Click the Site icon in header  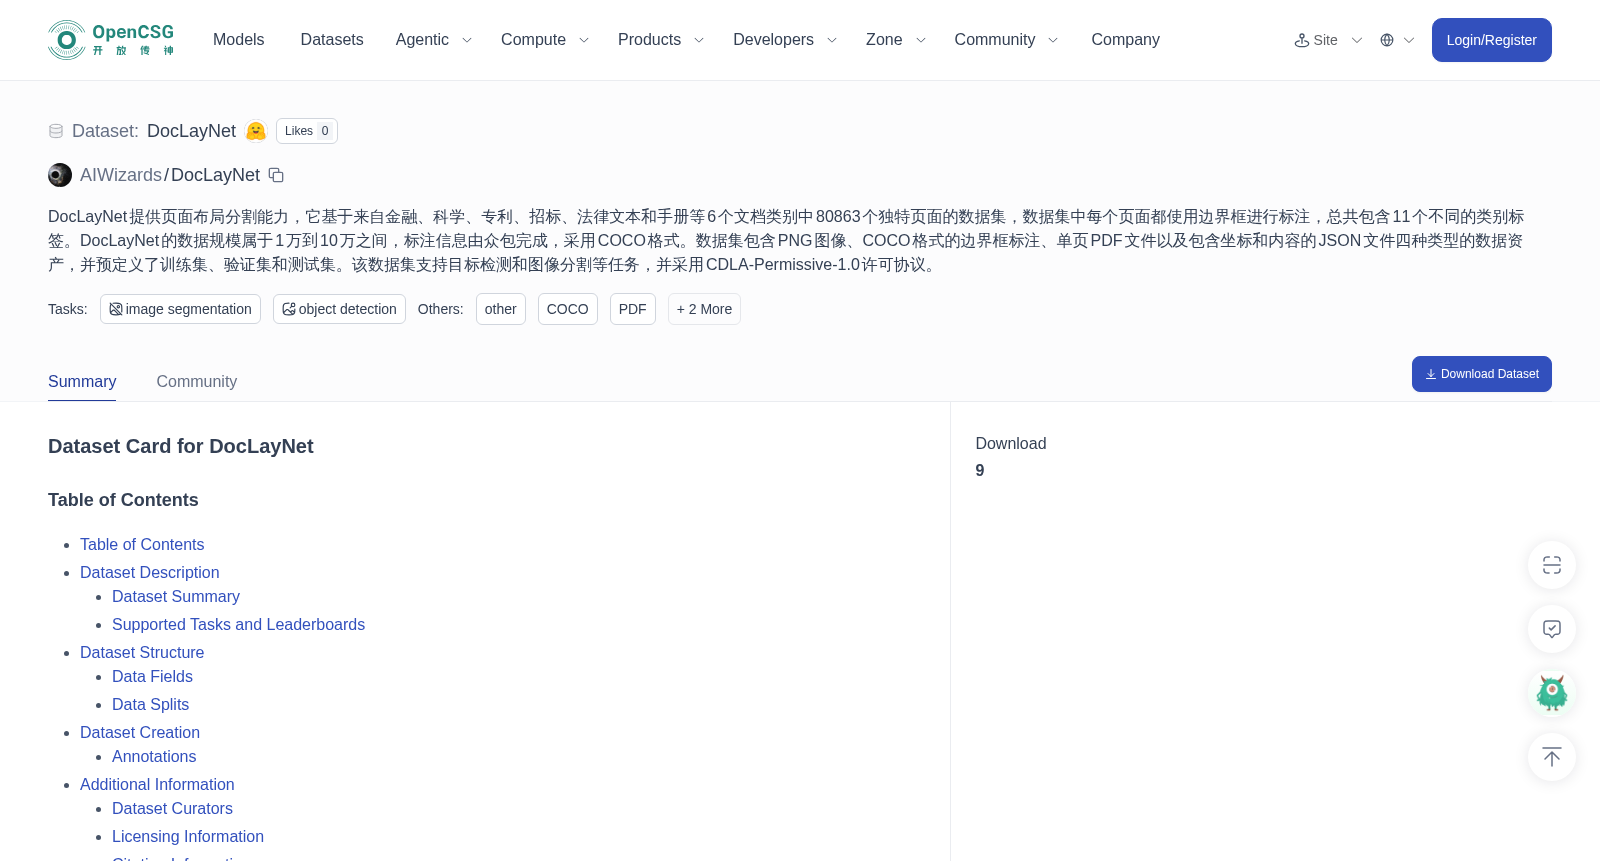point(1302,40)
